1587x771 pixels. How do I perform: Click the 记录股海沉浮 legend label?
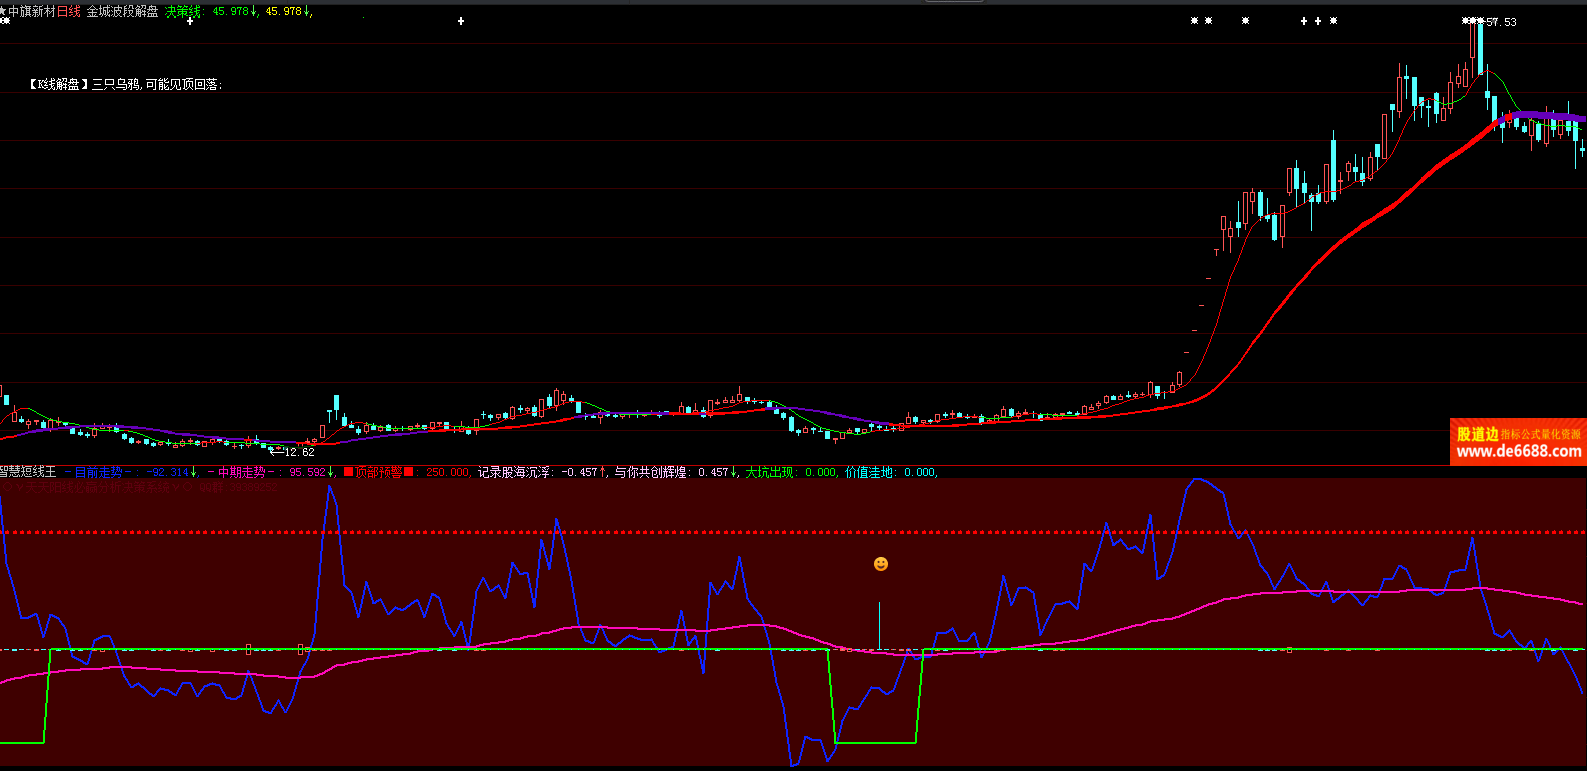point(515,472)
